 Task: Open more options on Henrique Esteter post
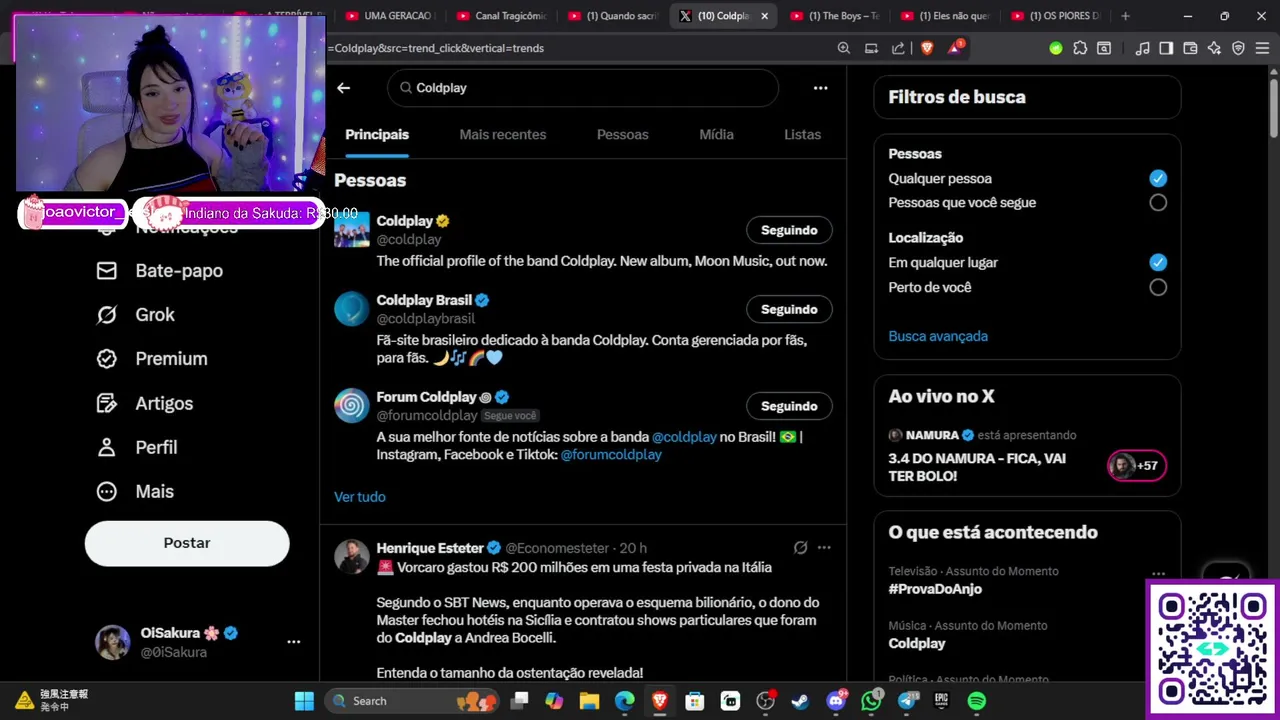(x=824, y=548)
